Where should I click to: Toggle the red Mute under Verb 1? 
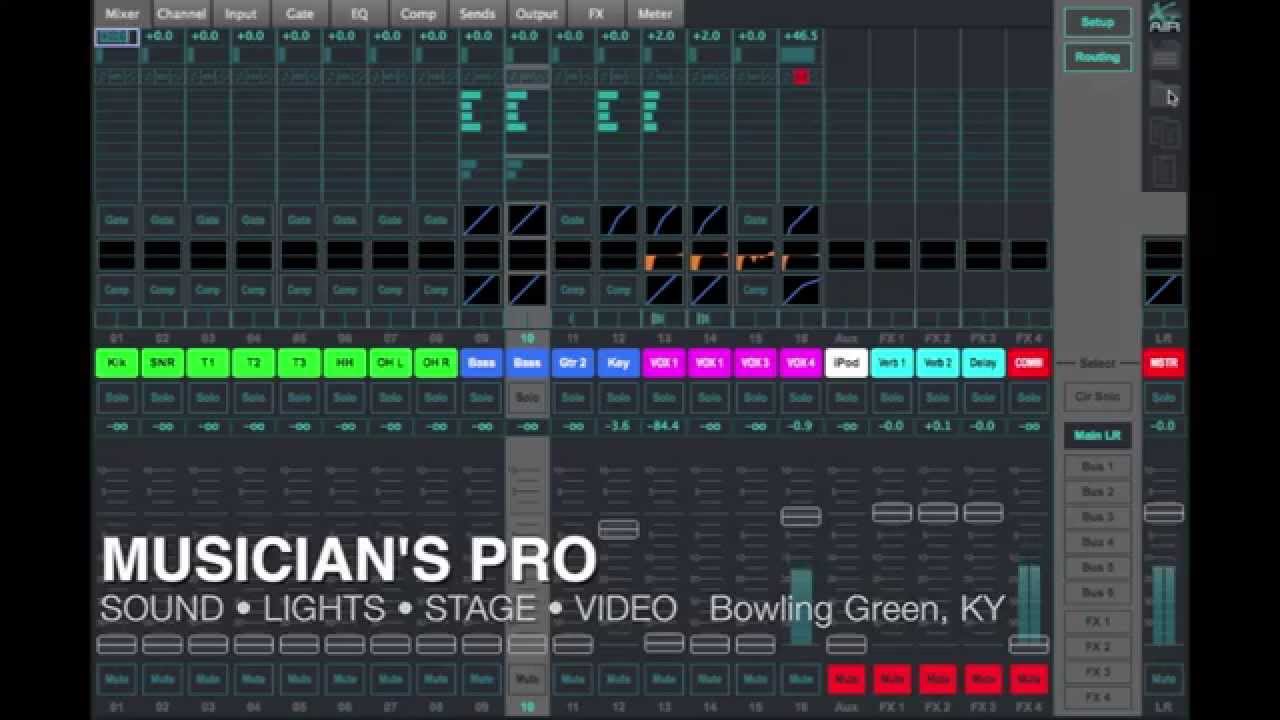(892, 679)
